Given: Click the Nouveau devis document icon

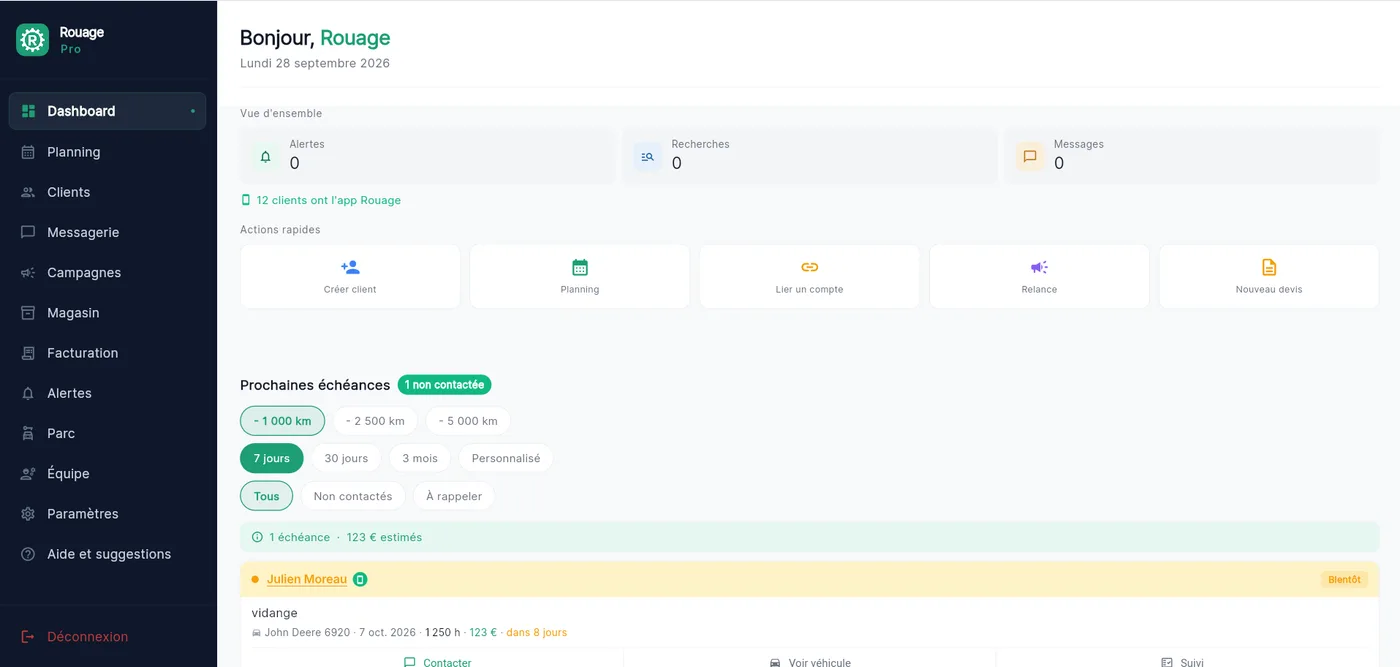Looking at the screenshot, I should coord(1269,267).
